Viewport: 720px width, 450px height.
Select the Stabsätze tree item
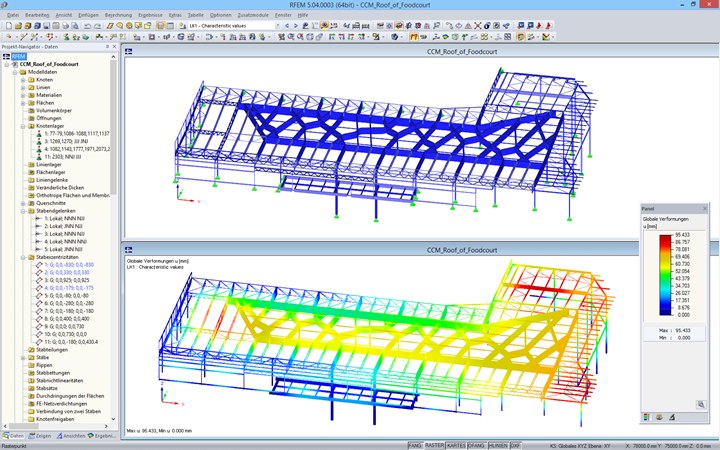point(46,388)
